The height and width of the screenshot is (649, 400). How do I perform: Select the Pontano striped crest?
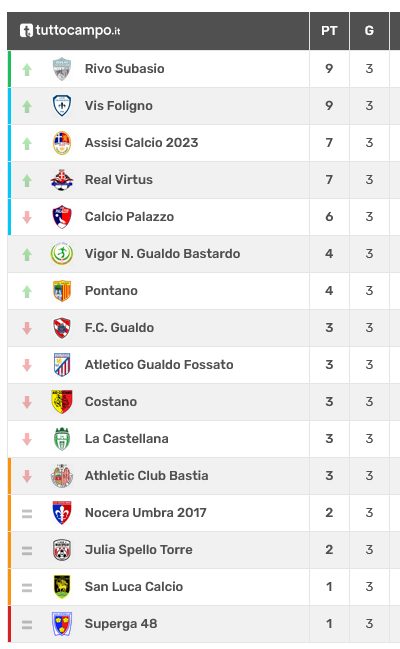pyautogui.click(x=62, y=291)
